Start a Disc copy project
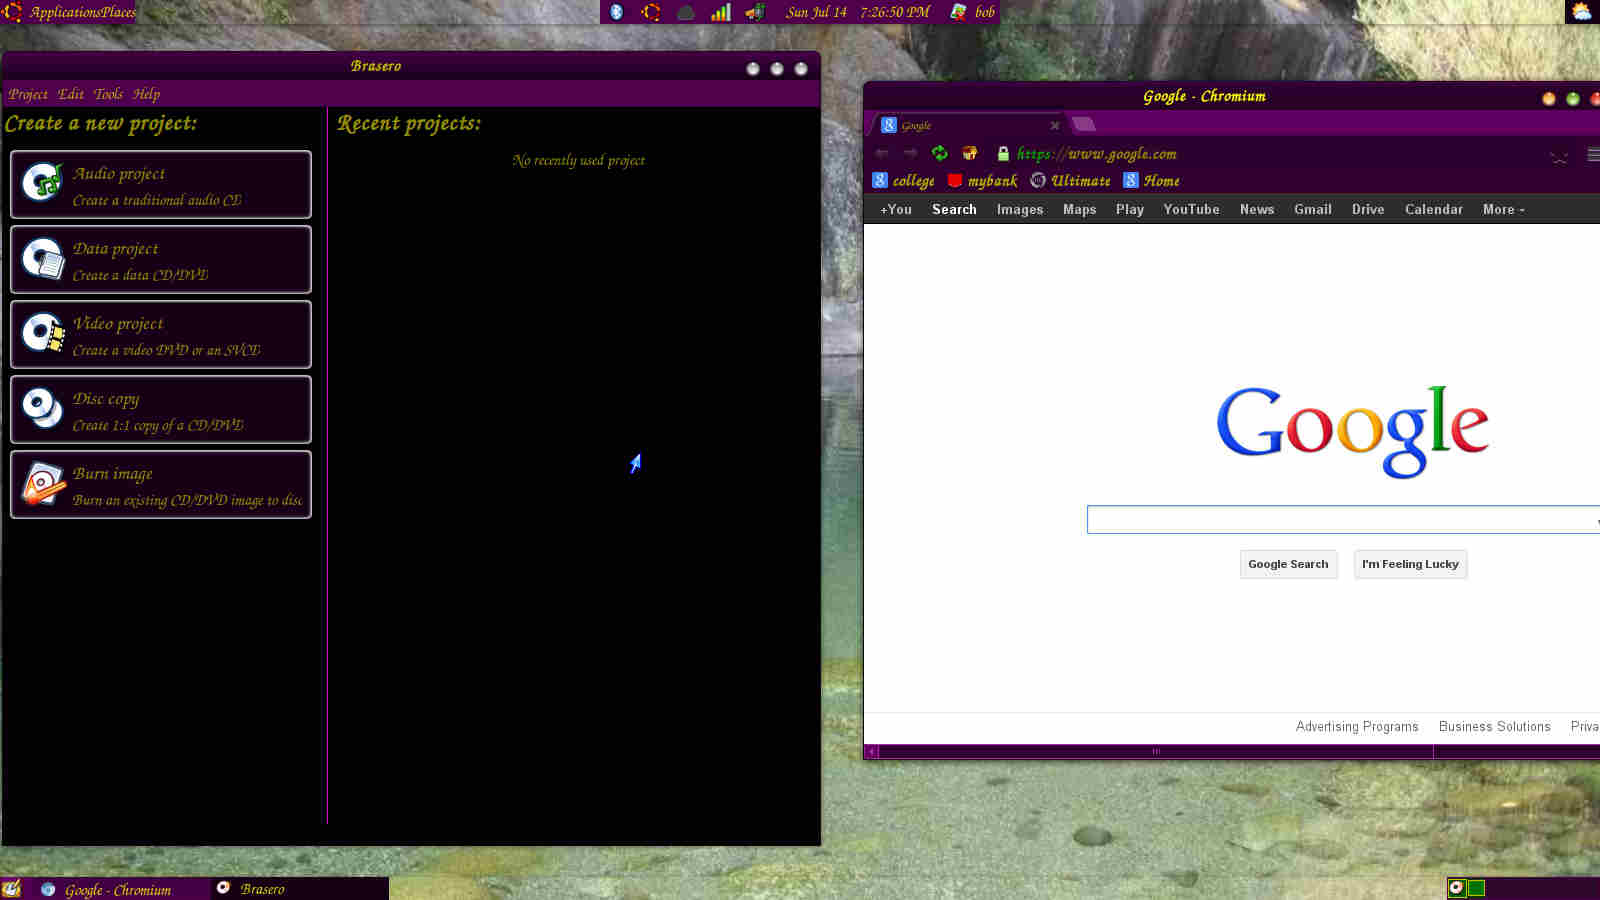The width and height of the screenshot is (1600, 900). coord(161,409)
